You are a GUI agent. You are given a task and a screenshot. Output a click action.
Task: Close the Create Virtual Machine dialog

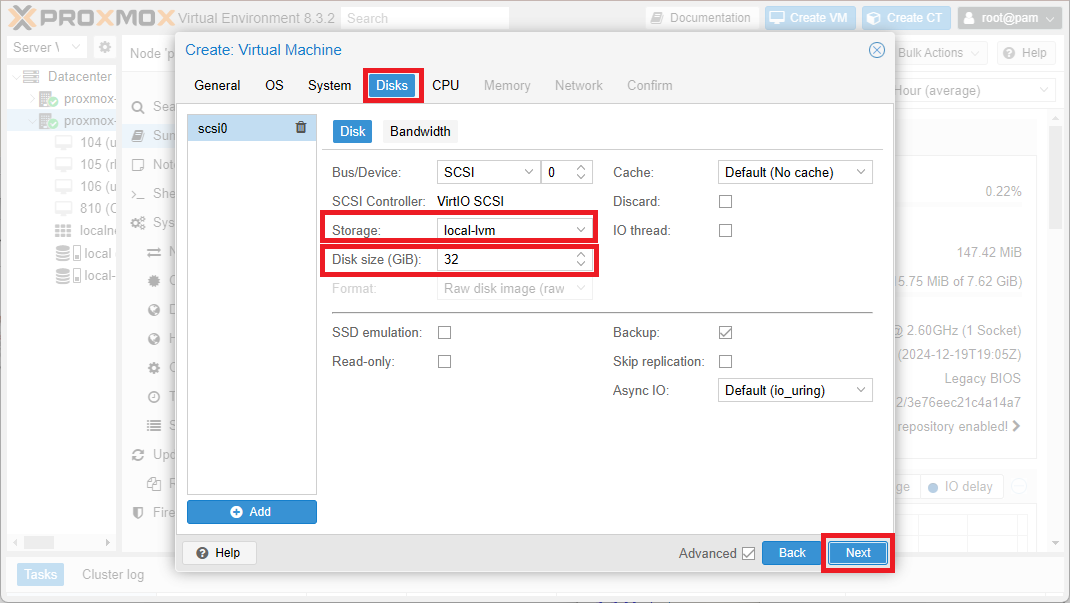point(877,50)
